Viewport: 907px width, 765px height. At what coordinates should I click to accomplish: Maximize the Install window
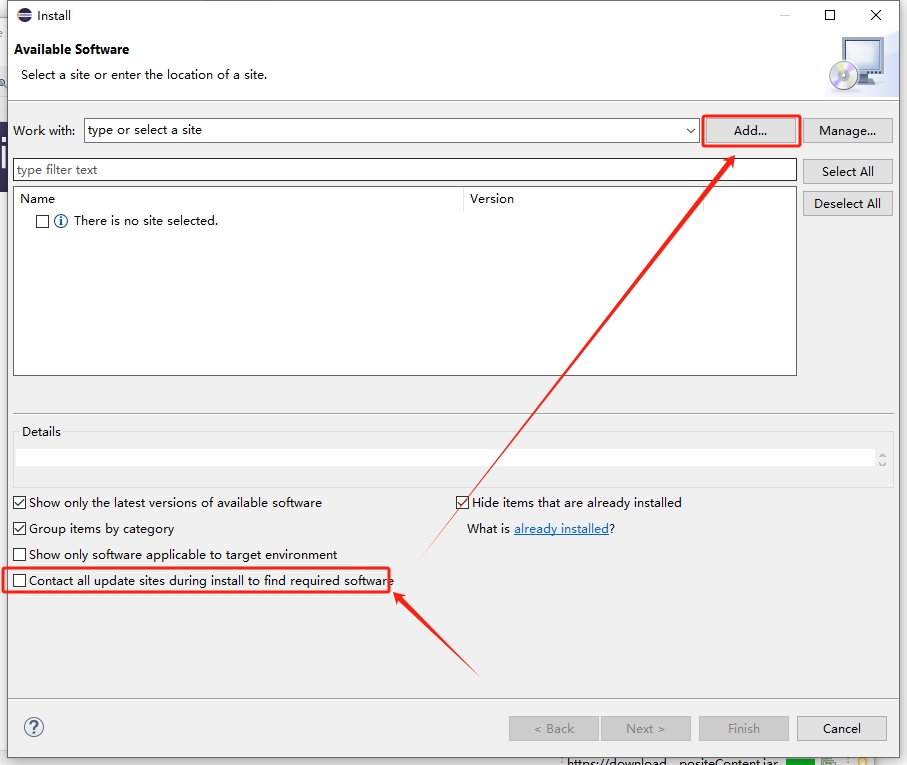tap(830, 15)
